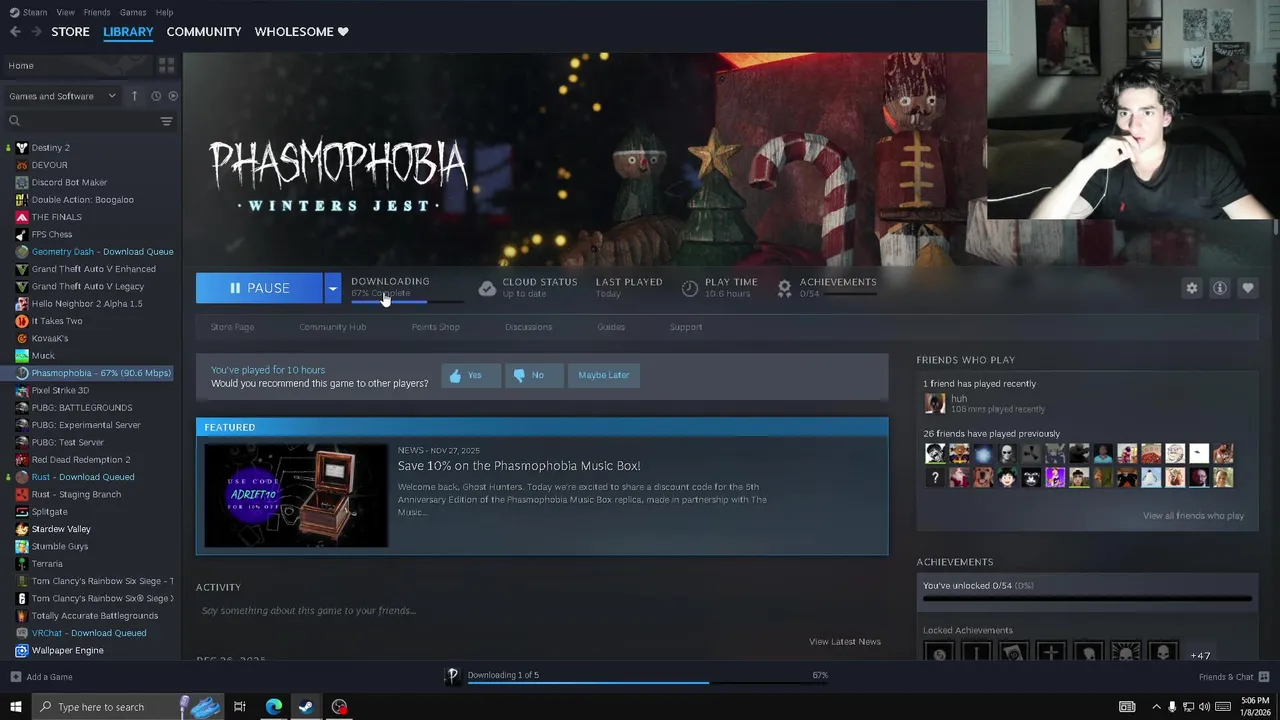Viewport: 1280px width, 720px height.
Task: Select Muck game icon
Action: point(22,355)
